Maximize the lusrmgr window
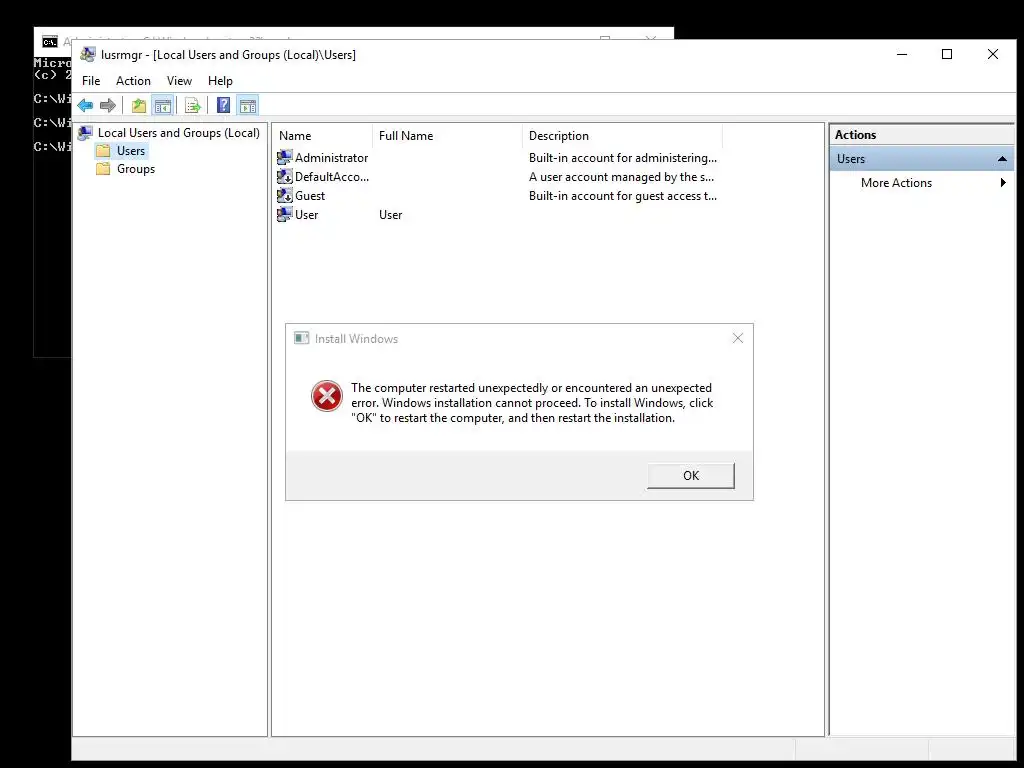This screenshot has width=1024, height=768. (x=946, y=54)
